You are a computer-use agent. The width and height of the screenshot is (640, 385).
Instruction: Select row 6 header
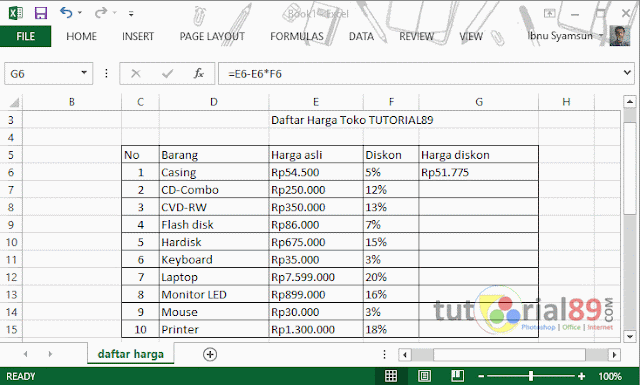(11, 172)
